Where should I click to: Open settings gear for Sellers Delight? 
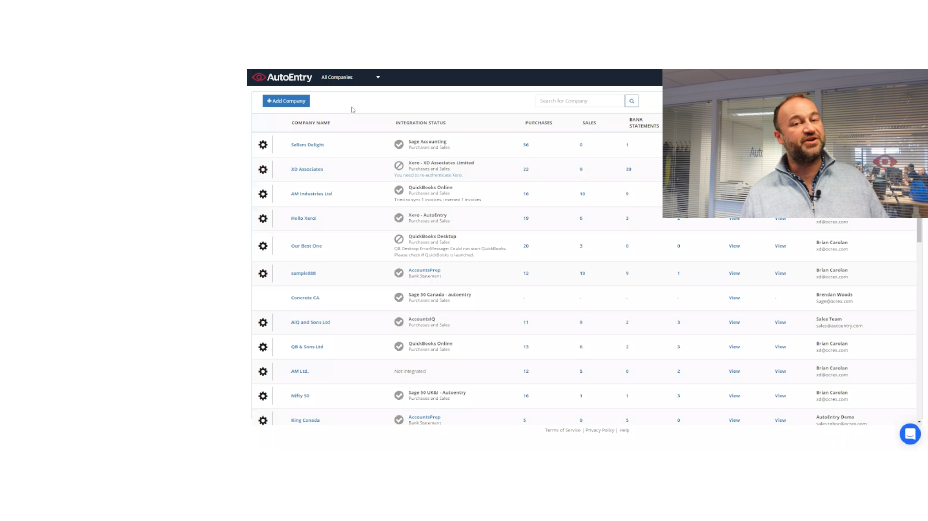(263, 144)
